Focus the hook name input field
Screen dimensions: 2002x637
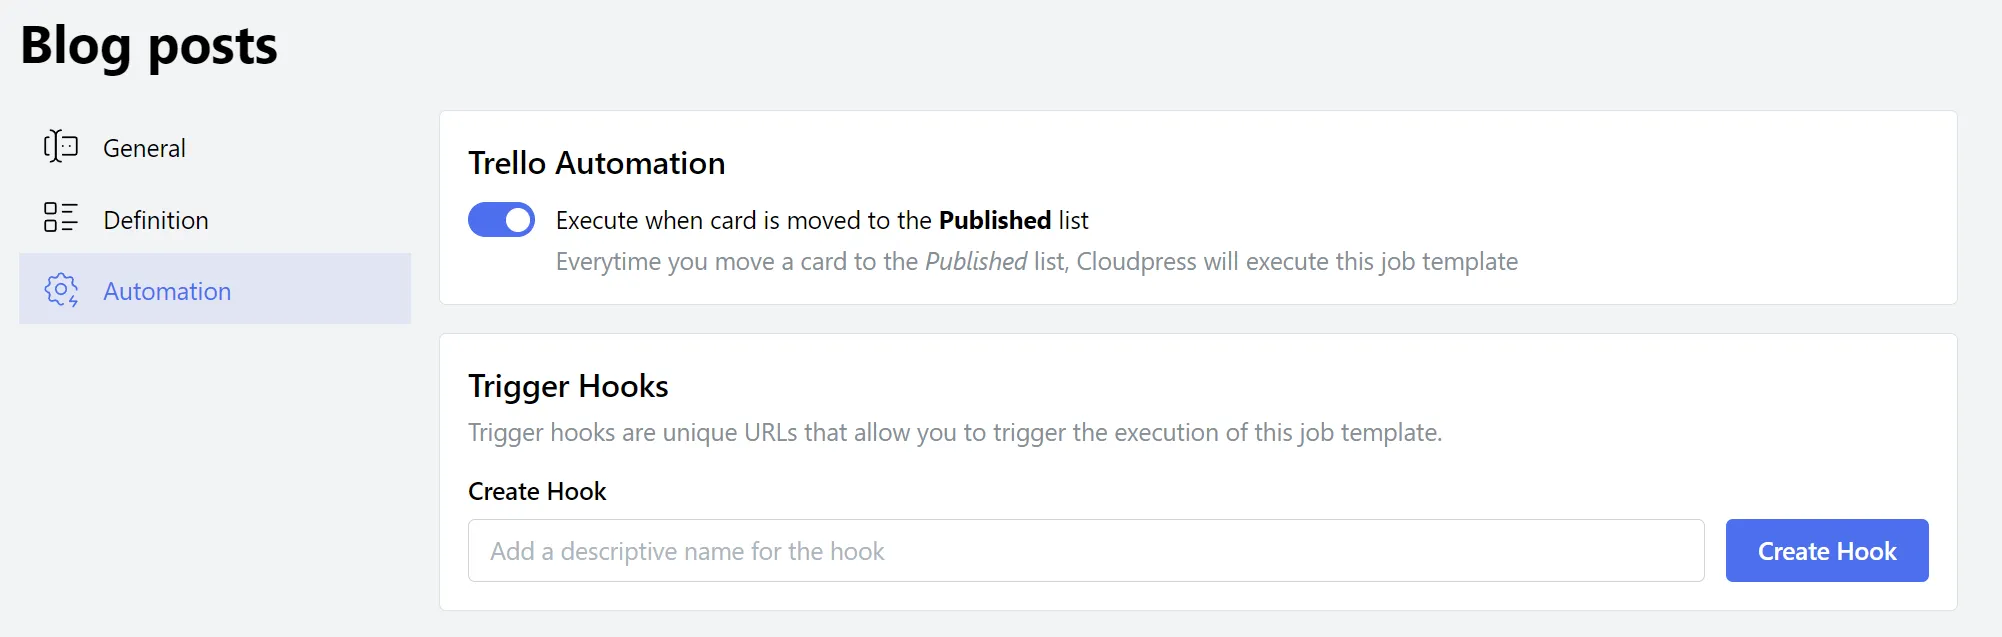tap(1085, 550)
